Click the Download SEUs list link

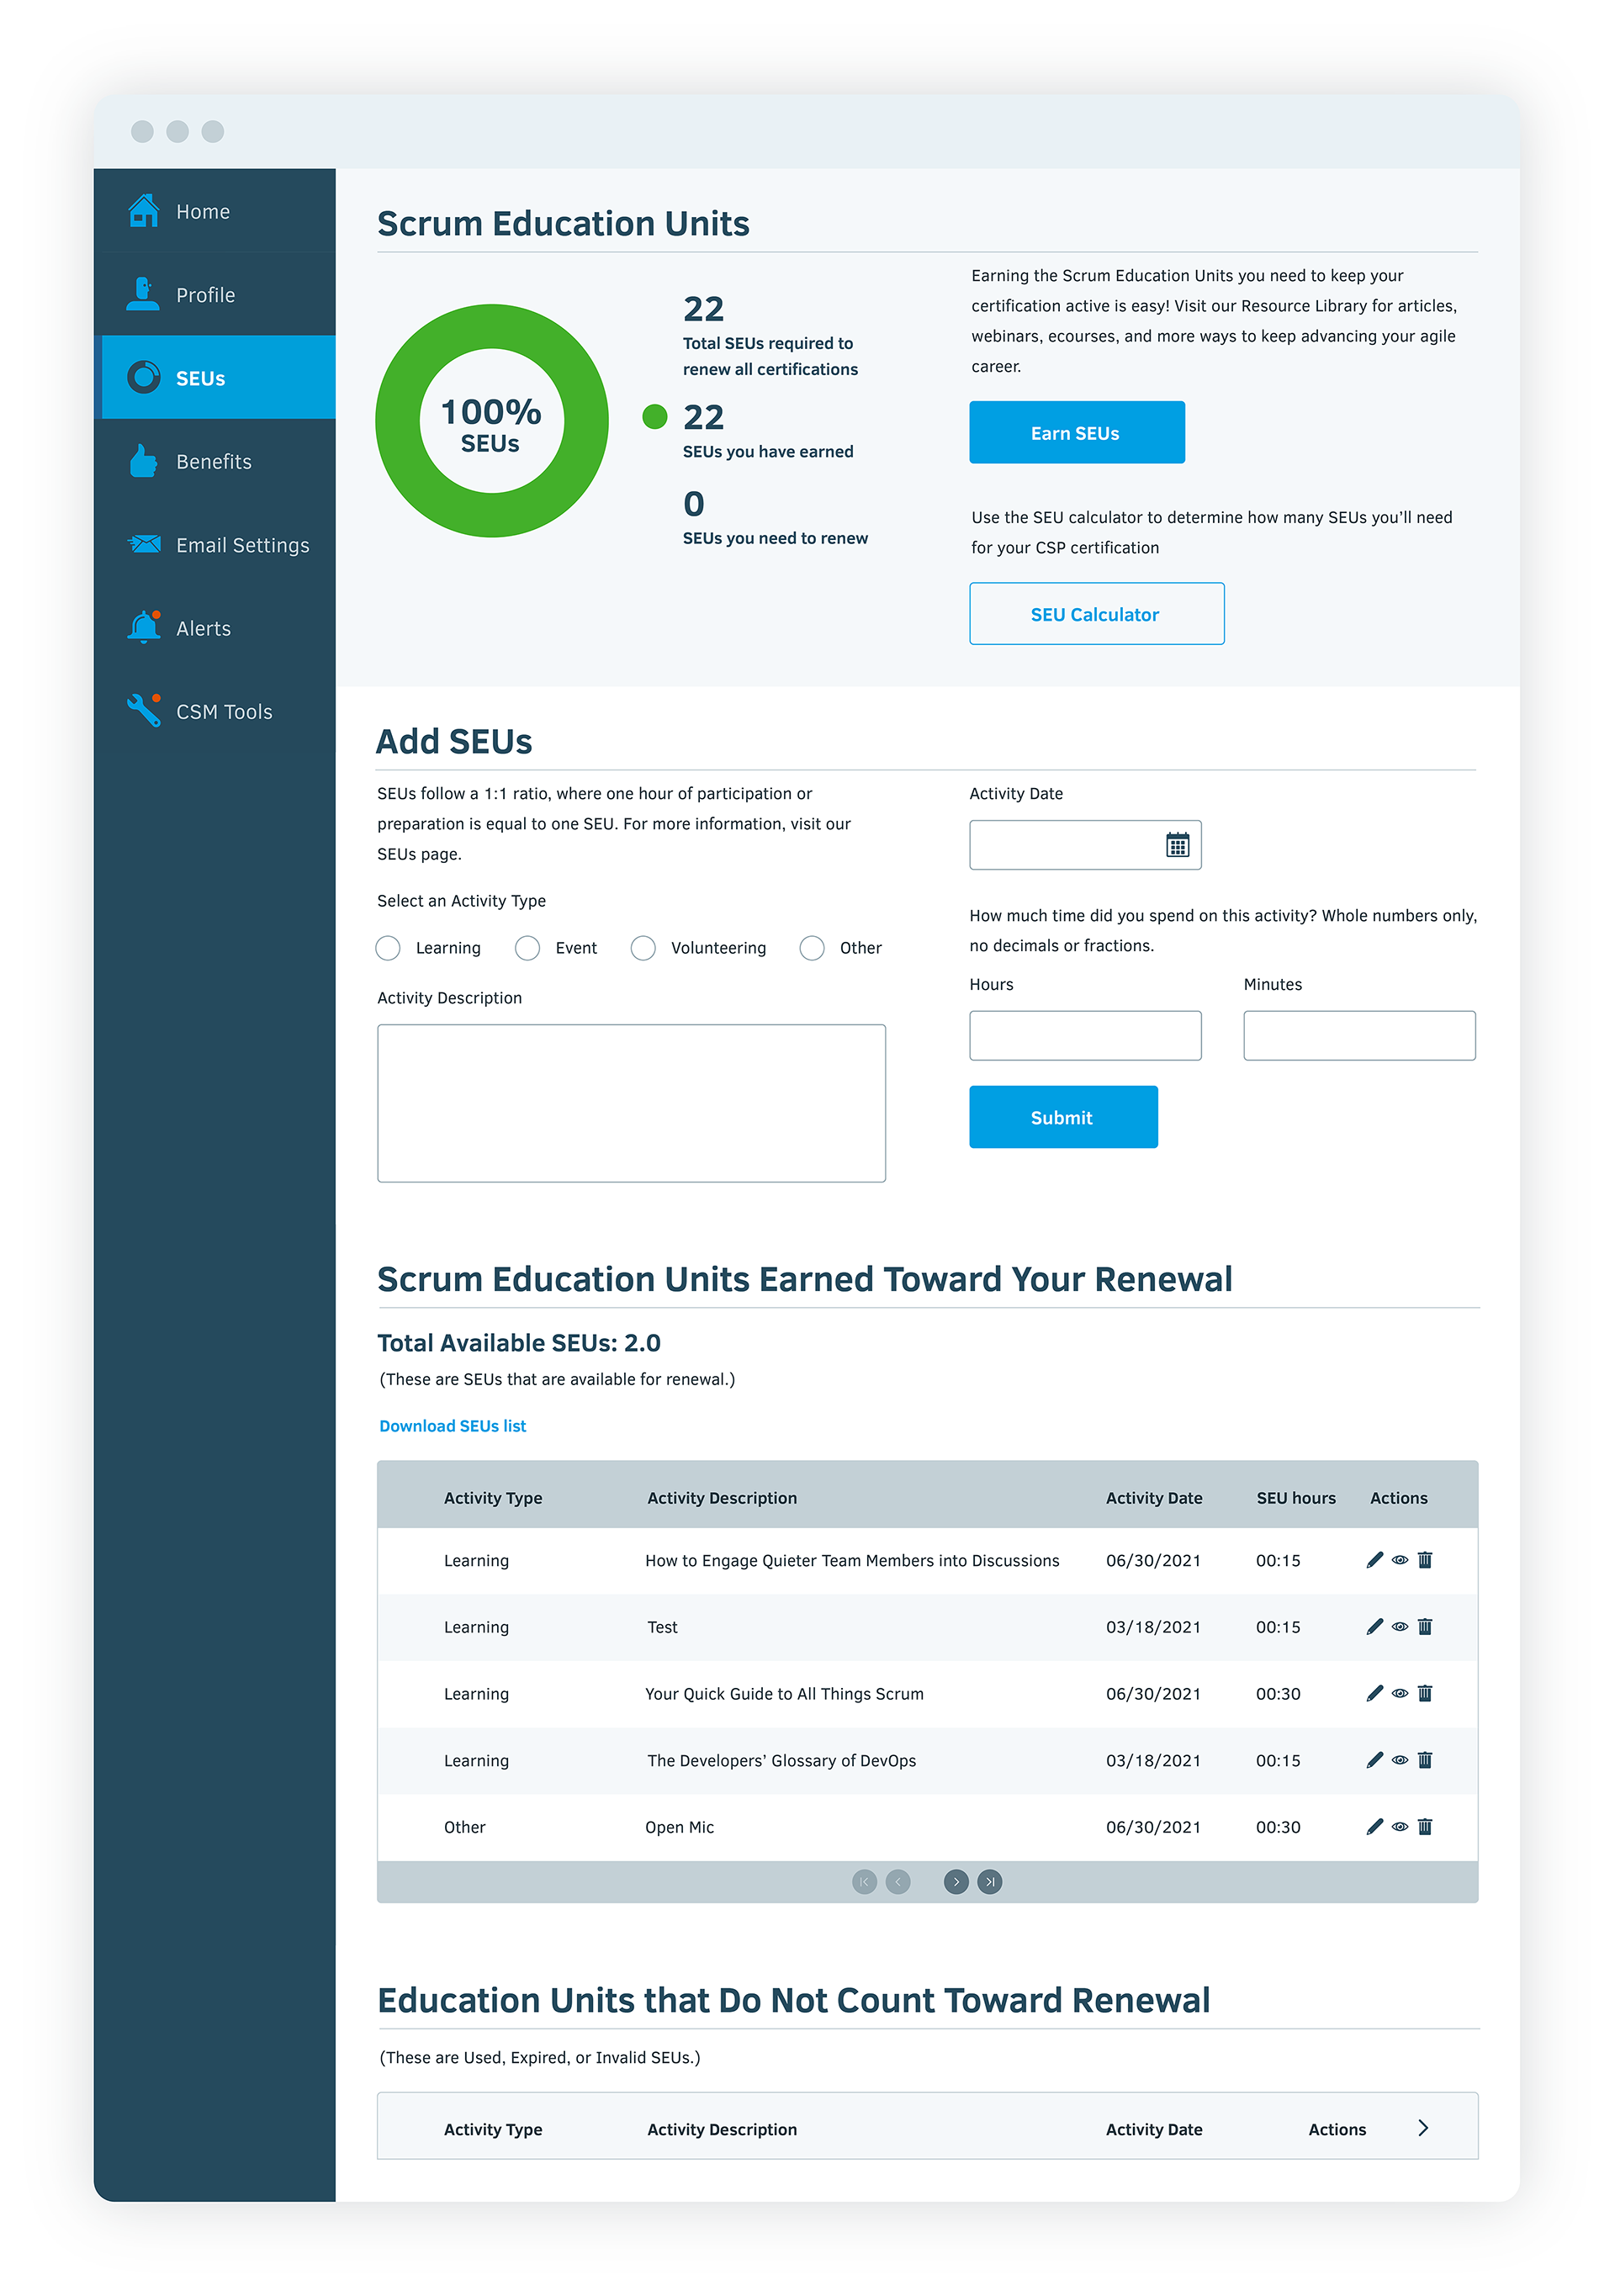(452, 1426)
